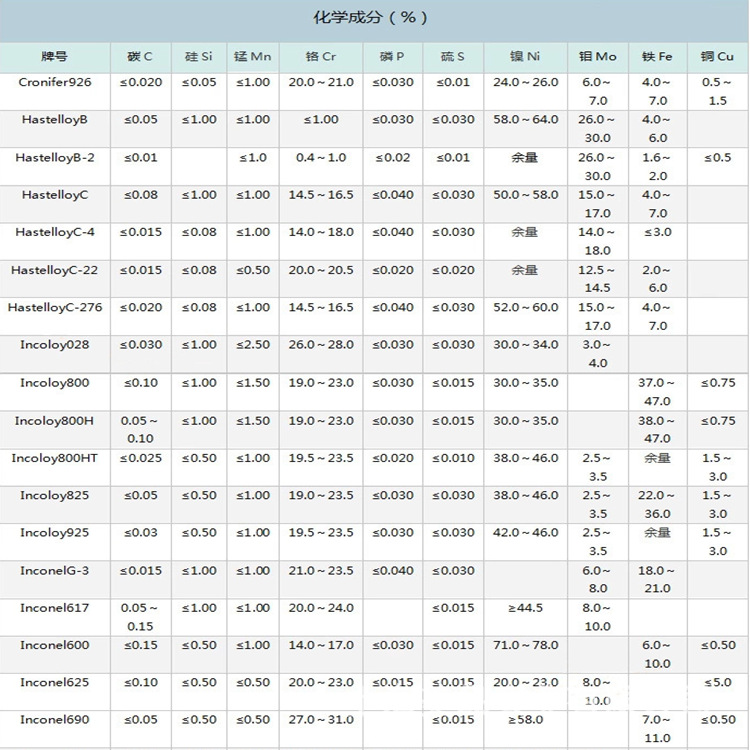
Task: Click HastelloyC nickel value 50.0～58.0
Action: [526, 195]
